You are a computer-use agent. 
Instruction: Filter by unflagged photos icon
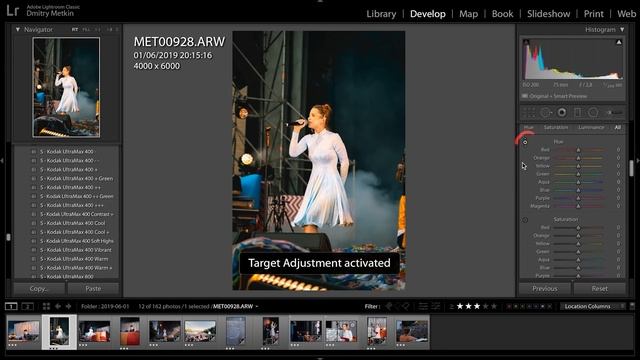click(398, 306)
